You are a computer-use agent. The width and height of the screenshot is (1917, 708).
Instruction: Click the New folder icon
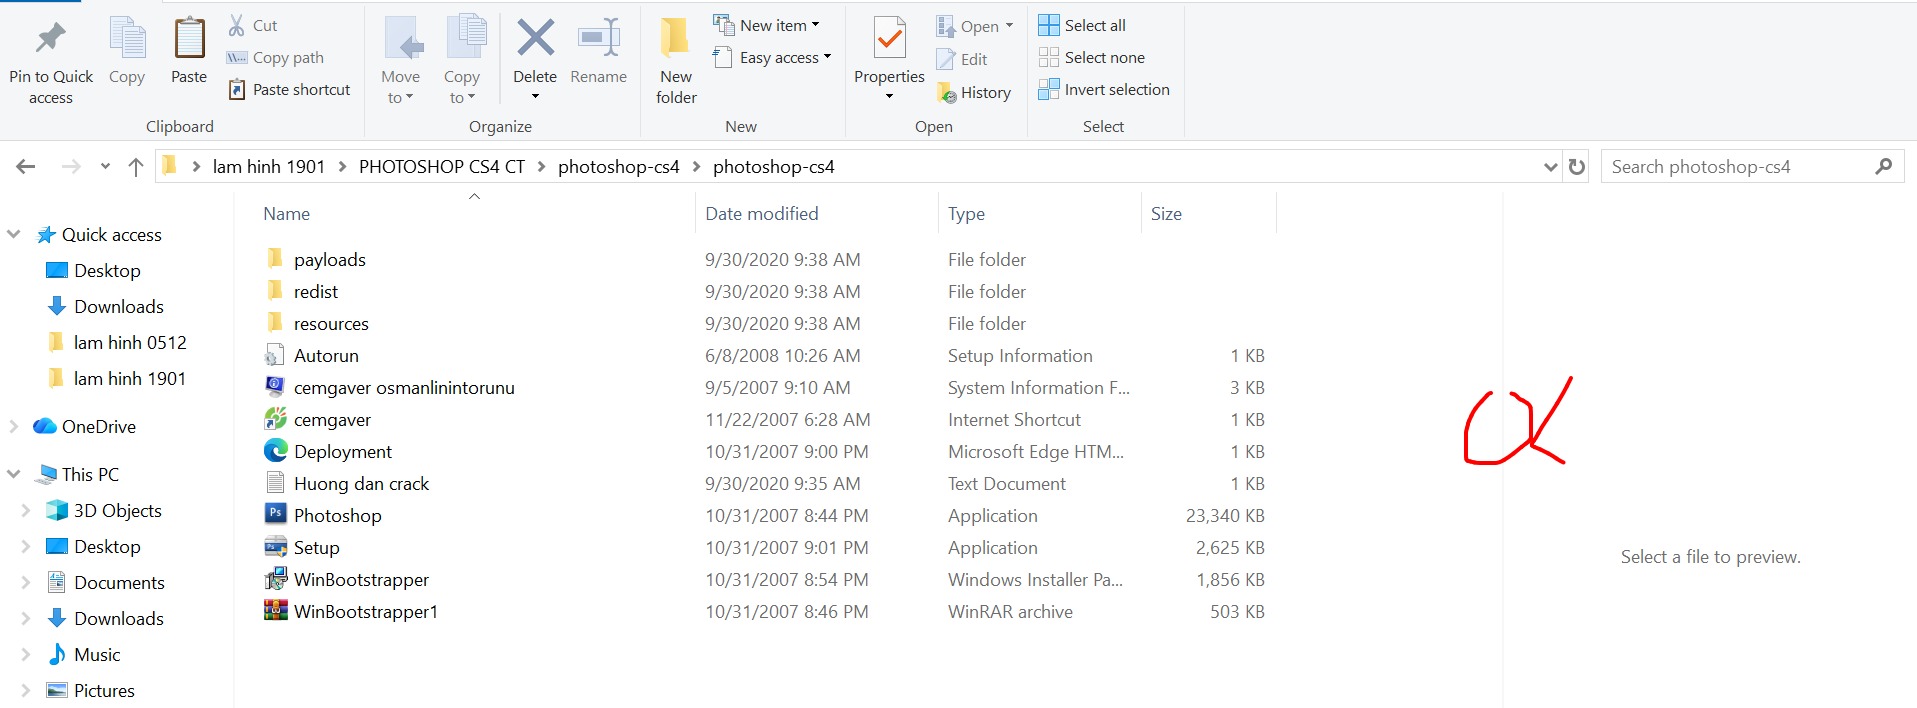pyautogui.click(x=676, y=40)
